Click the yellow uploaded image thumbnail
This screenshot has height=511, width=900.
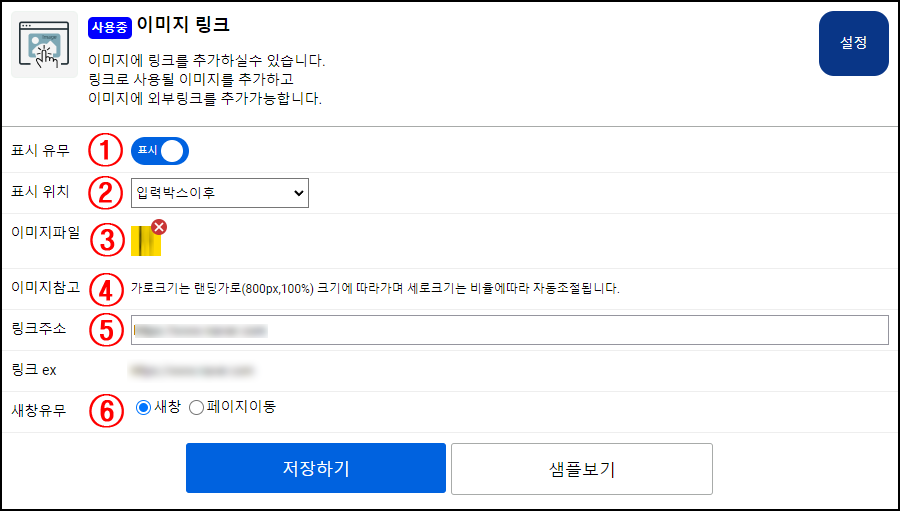coord(145,241)
